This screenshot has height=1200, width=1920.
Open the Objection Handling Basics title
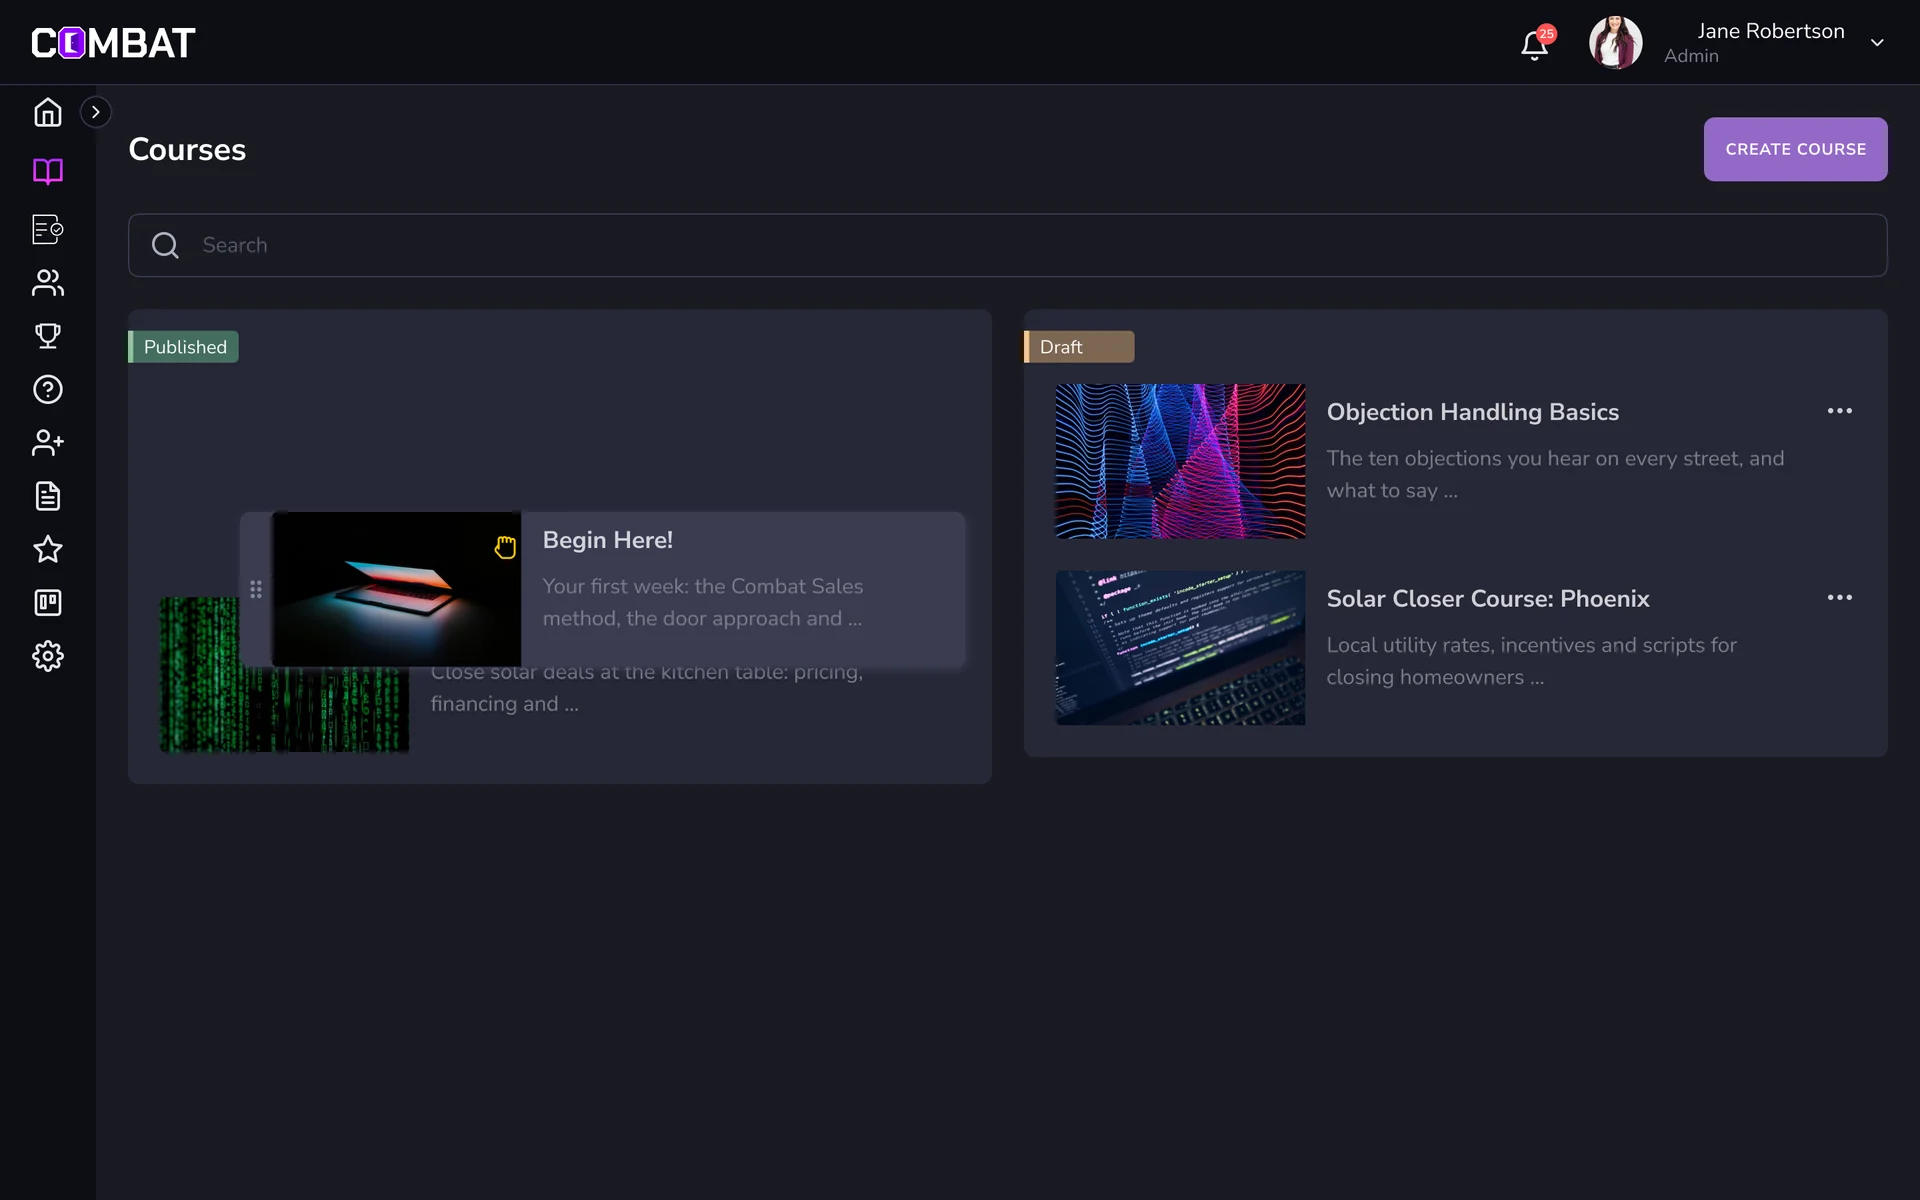click(1472, 412)
